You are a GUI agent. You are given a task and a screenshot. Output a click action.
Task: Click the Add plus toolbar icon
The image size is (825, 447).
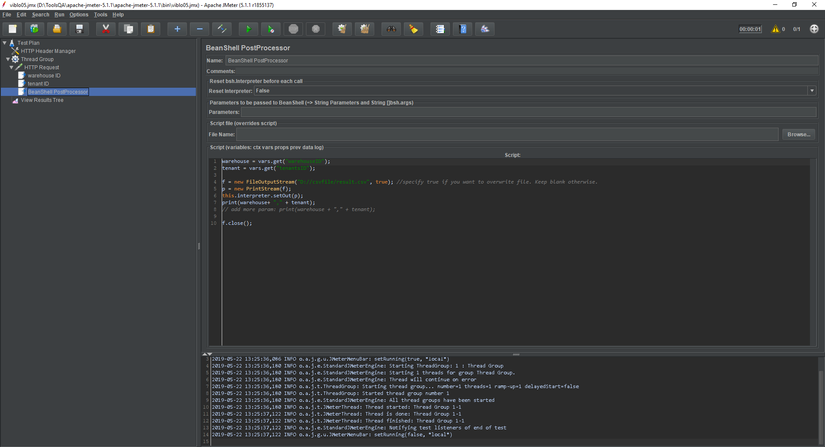click(x=177, y=29)
